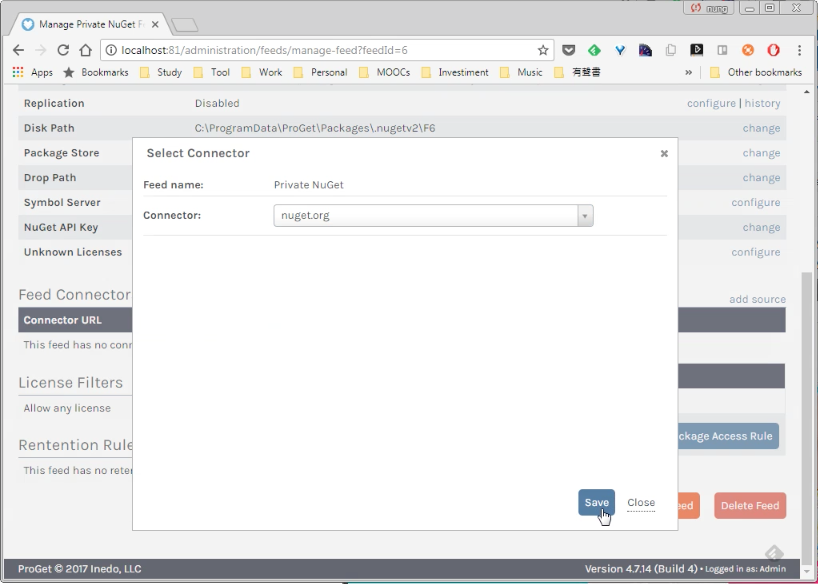The image size is (818, 584).
Task: Focus the localhost address bar
Action: (x=327, y=50)
